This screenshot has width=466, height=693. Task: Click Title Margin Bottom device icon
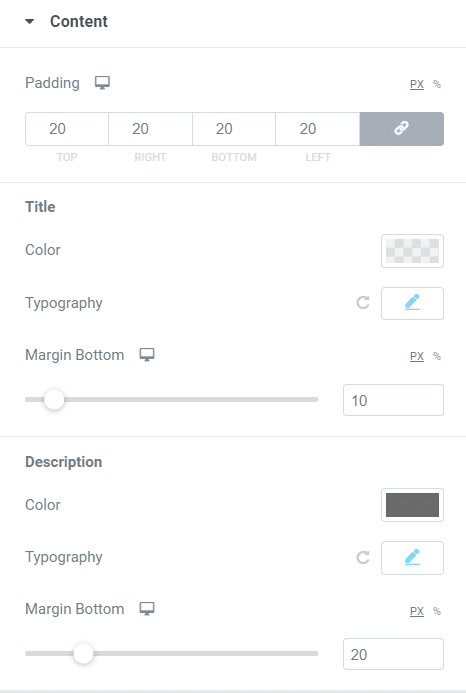tap(147, 354)
